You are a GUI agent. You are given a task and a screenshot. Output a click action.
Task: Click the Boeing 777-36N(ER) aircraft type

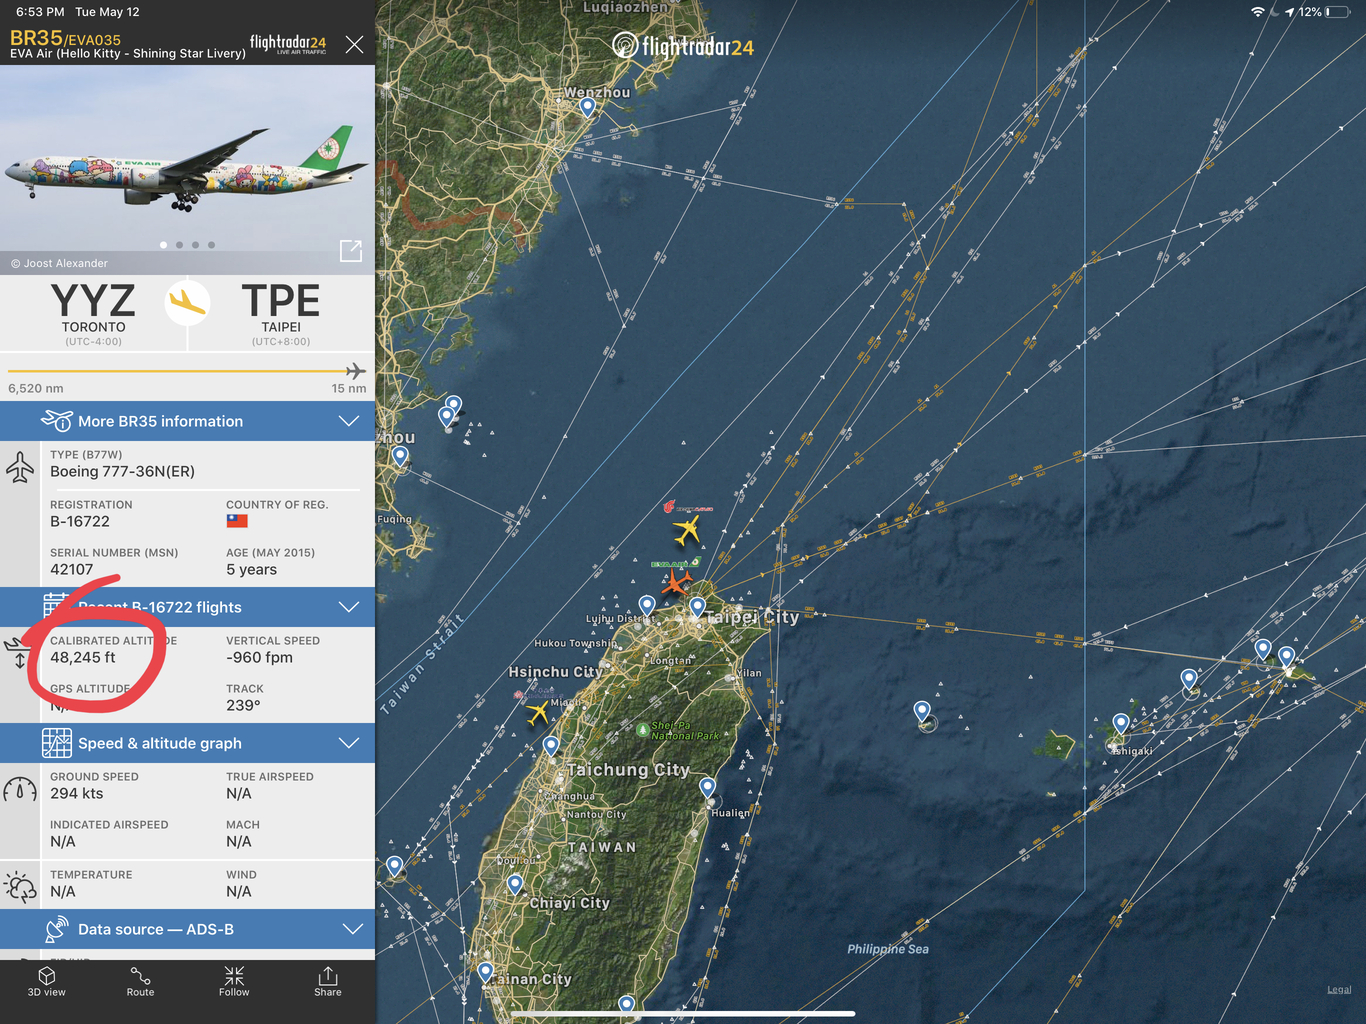coord(122,472)
